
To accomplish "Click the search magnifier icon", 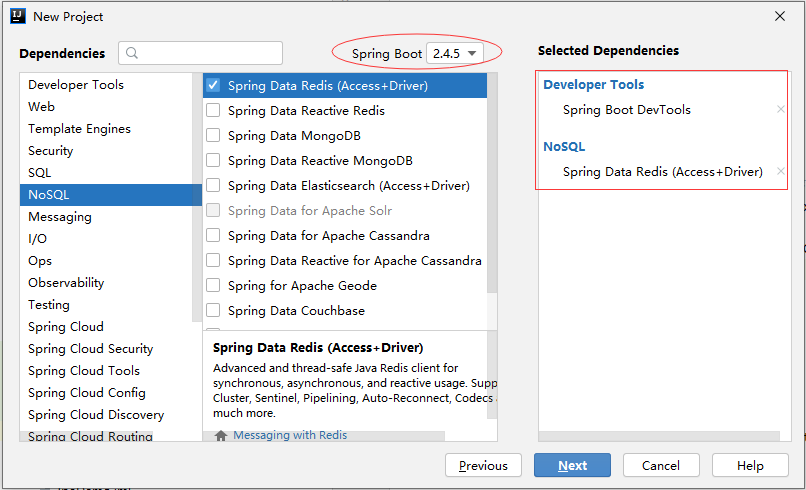I will coord(132,53).
